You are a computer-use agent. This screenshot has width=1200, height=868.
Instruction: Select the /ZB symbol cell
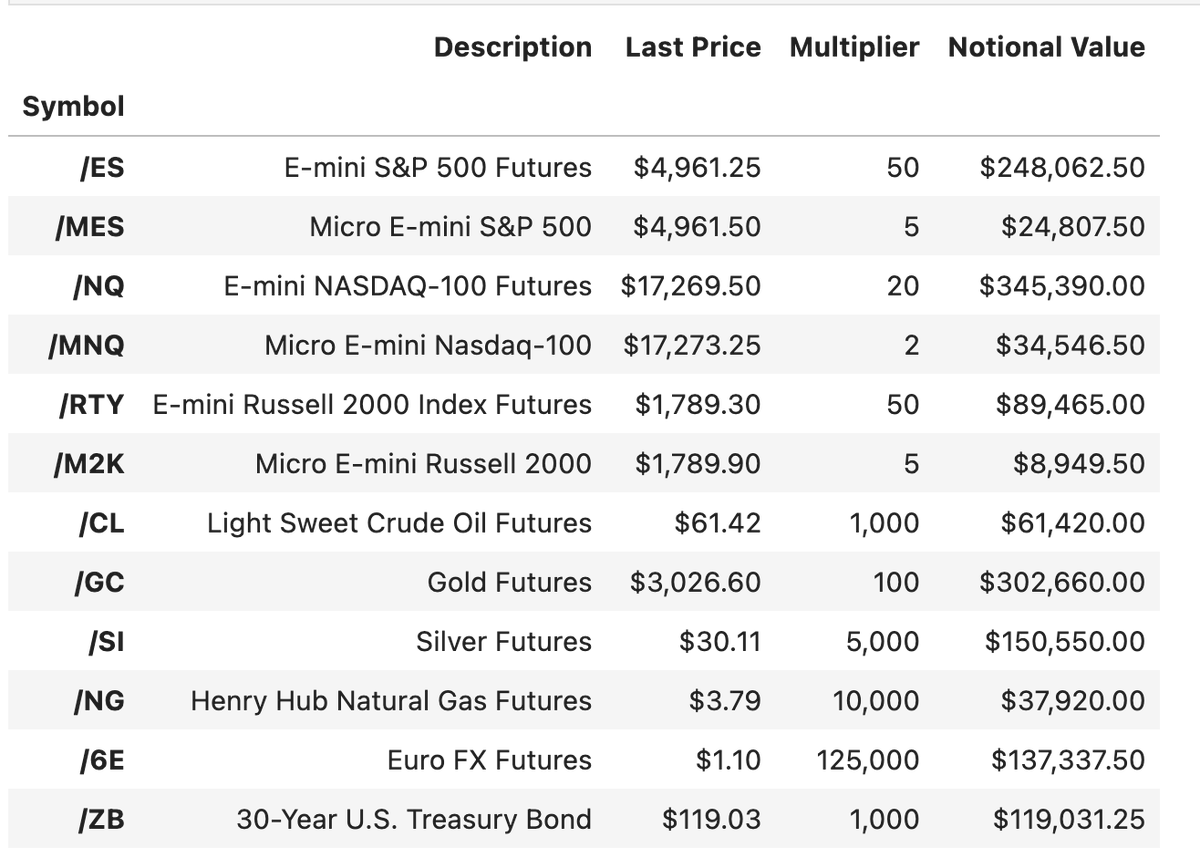coord(101,820)
